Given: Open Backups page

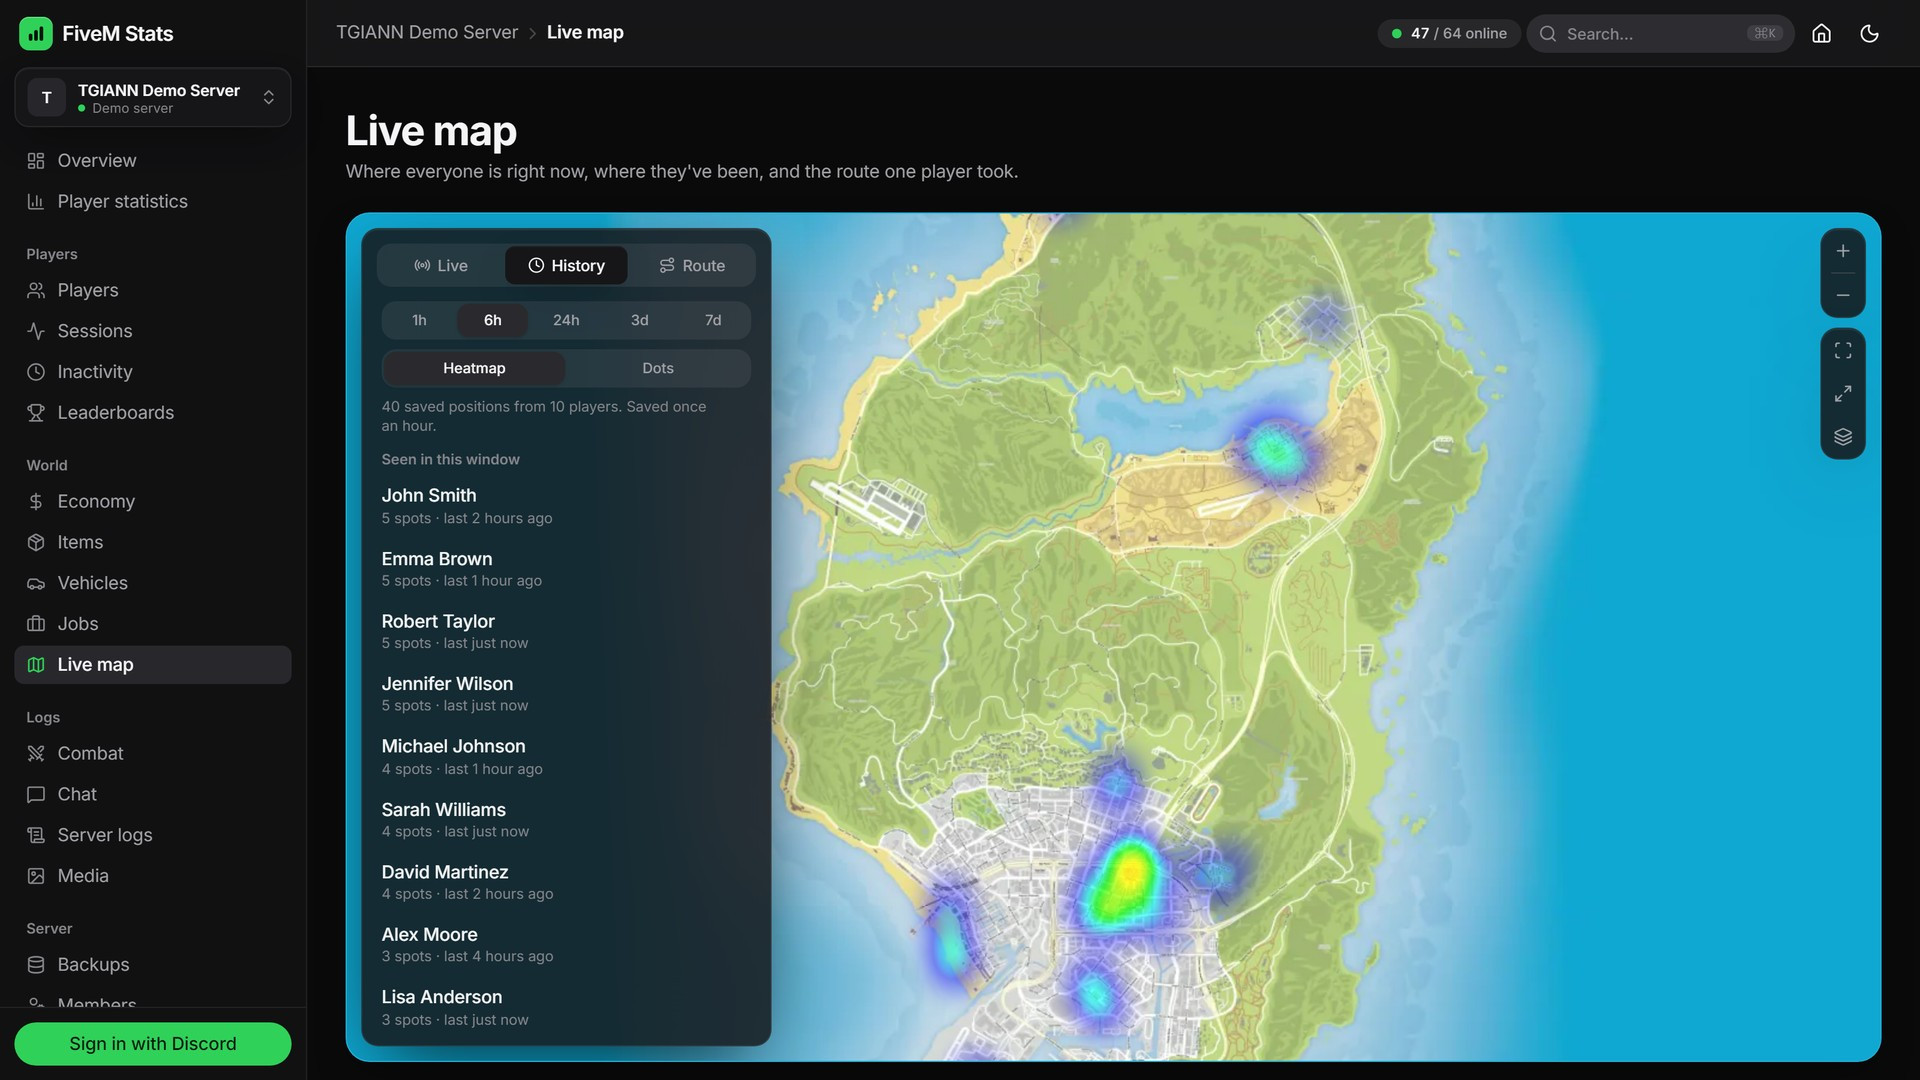Looking at the screenshot, I should 153,965.
